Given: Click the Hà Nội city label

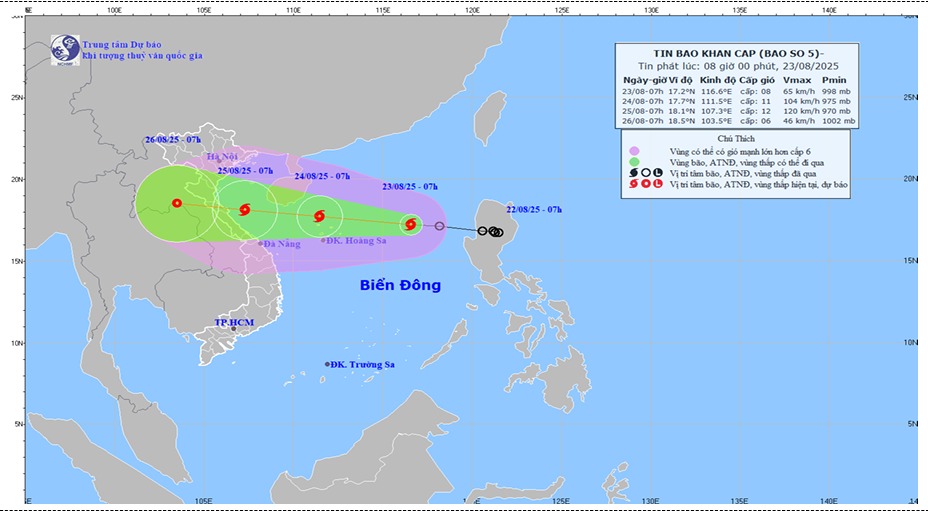Looking at the screenshot, I should 221,157.
